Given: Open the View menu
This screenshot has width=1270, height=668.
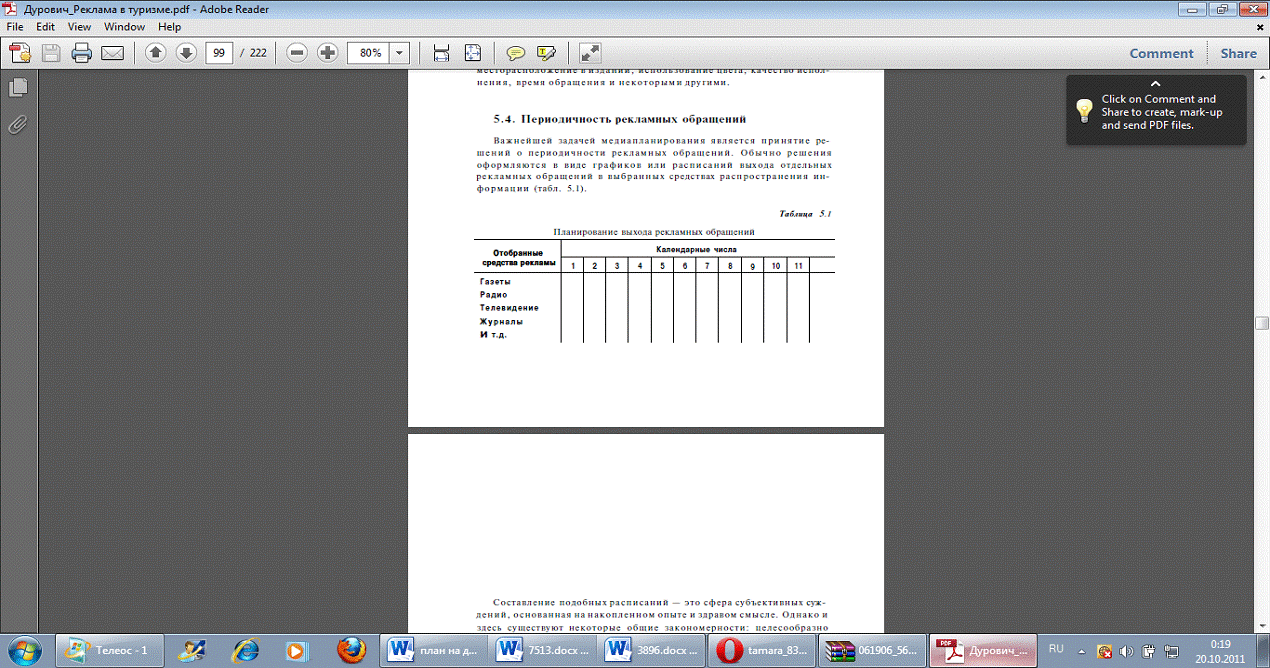Looking at the screenshot, I should point(79,27).
